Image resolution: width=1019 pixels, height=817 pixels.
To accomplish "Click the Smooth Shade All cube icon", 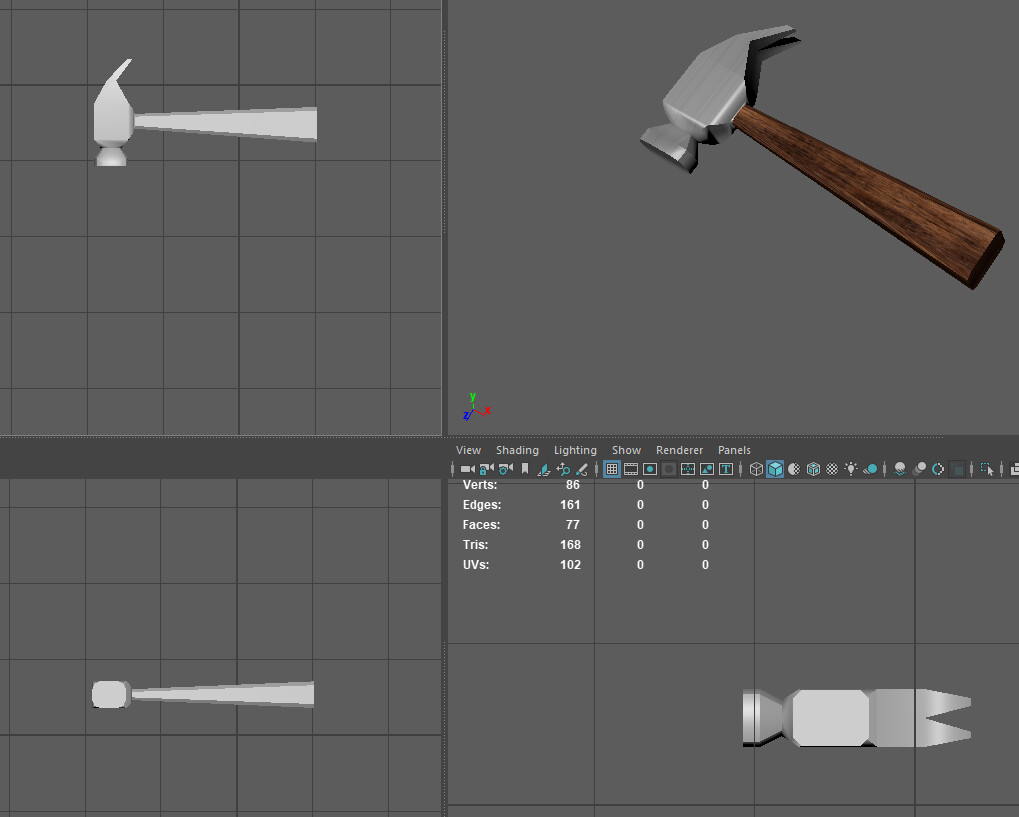I will click(x=775, y=468).
